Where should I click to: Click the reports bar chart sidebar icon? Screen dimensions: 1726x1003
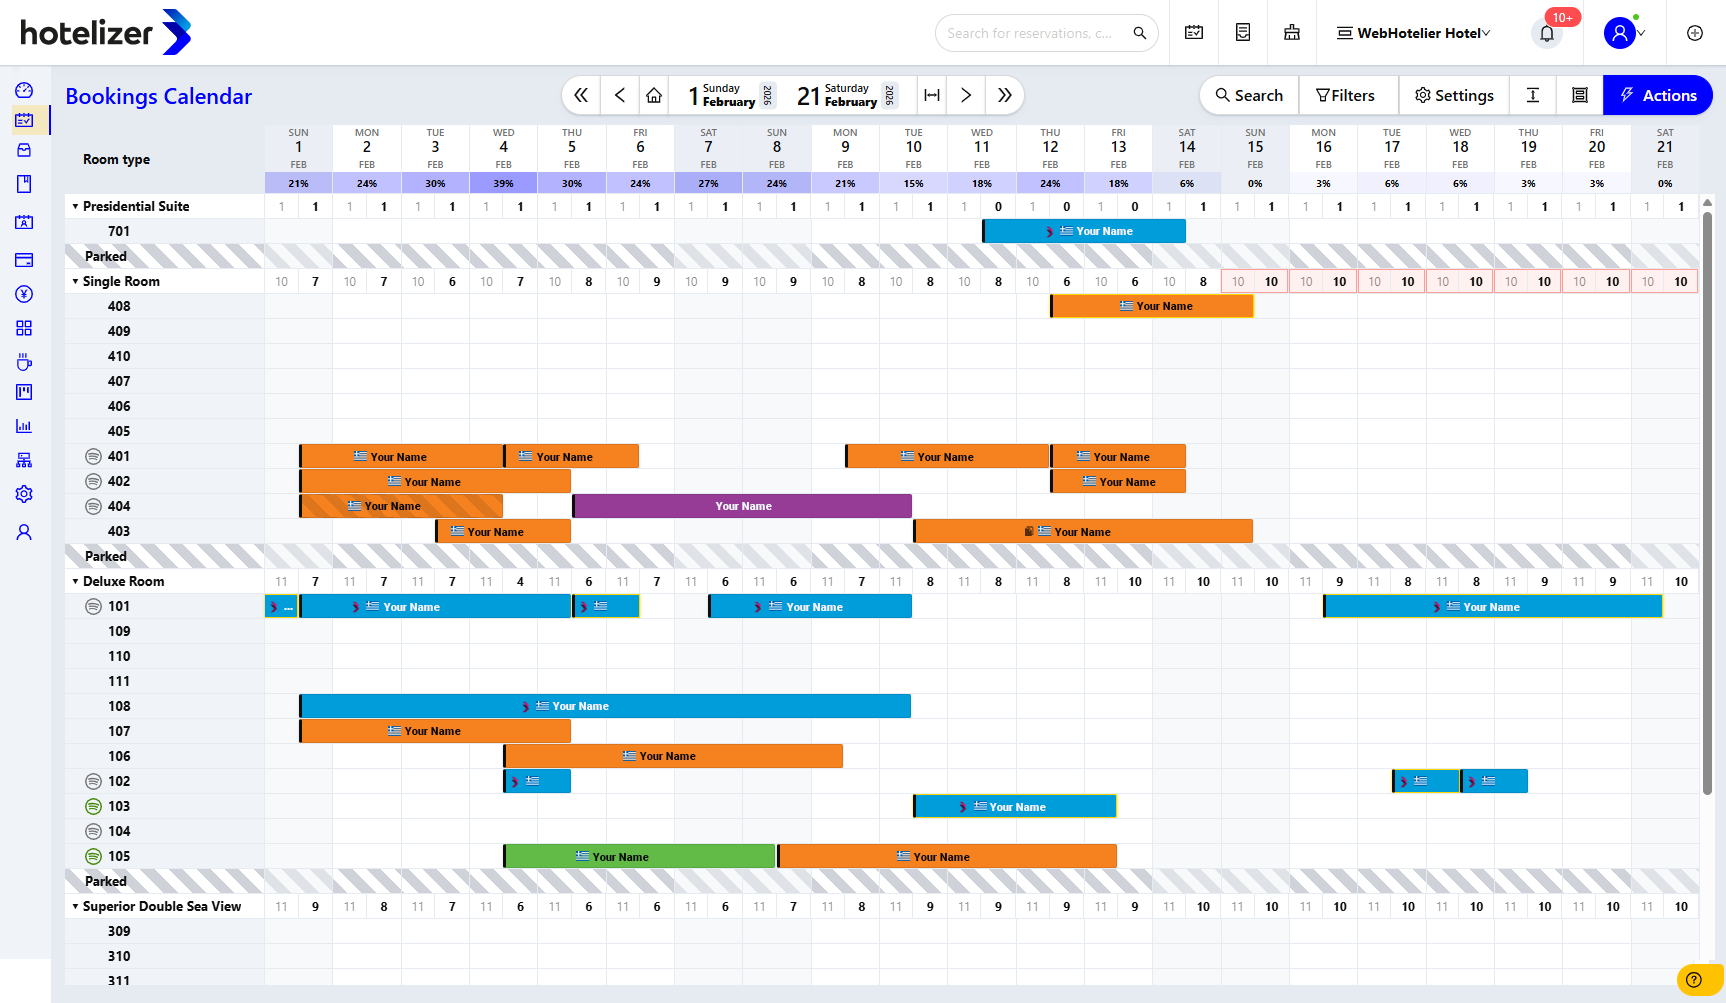(x=24, y=426)
